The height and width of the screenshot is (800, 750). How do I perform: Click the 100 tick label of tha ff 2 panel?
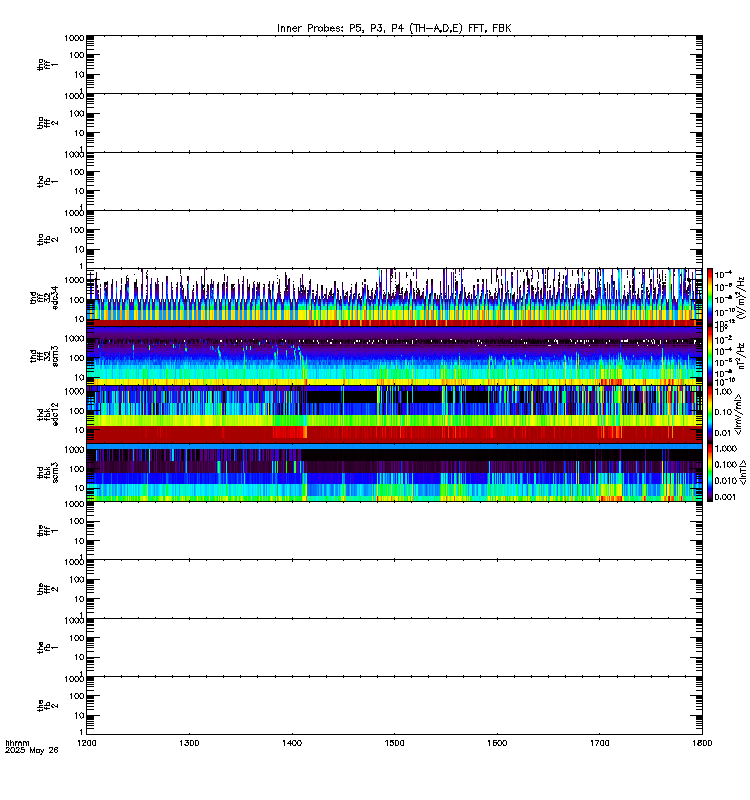click(77, 113)
